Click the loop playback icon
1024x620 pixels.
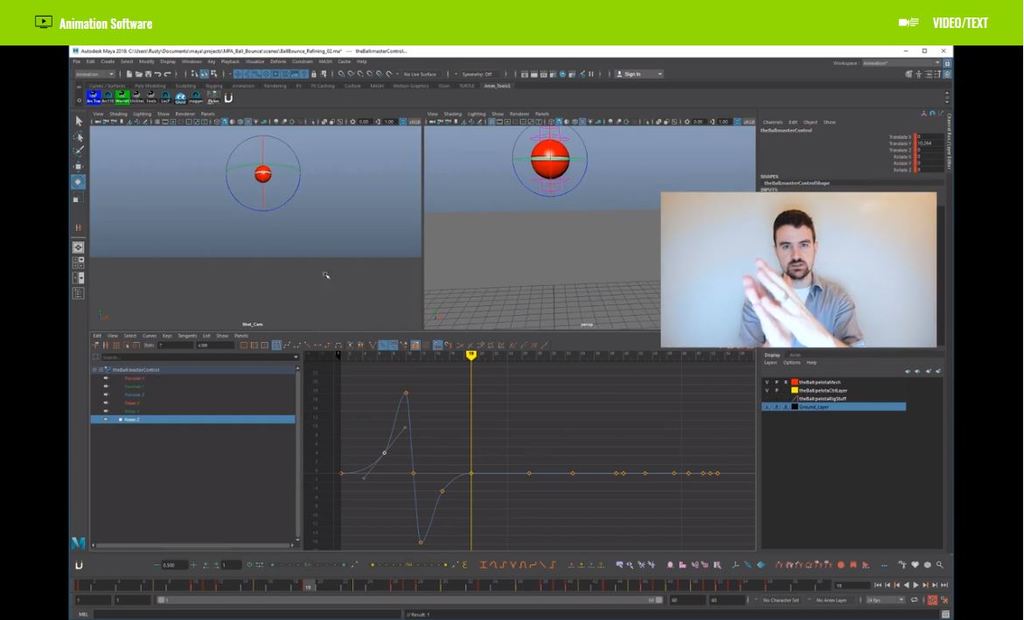(x=913, y=600)
